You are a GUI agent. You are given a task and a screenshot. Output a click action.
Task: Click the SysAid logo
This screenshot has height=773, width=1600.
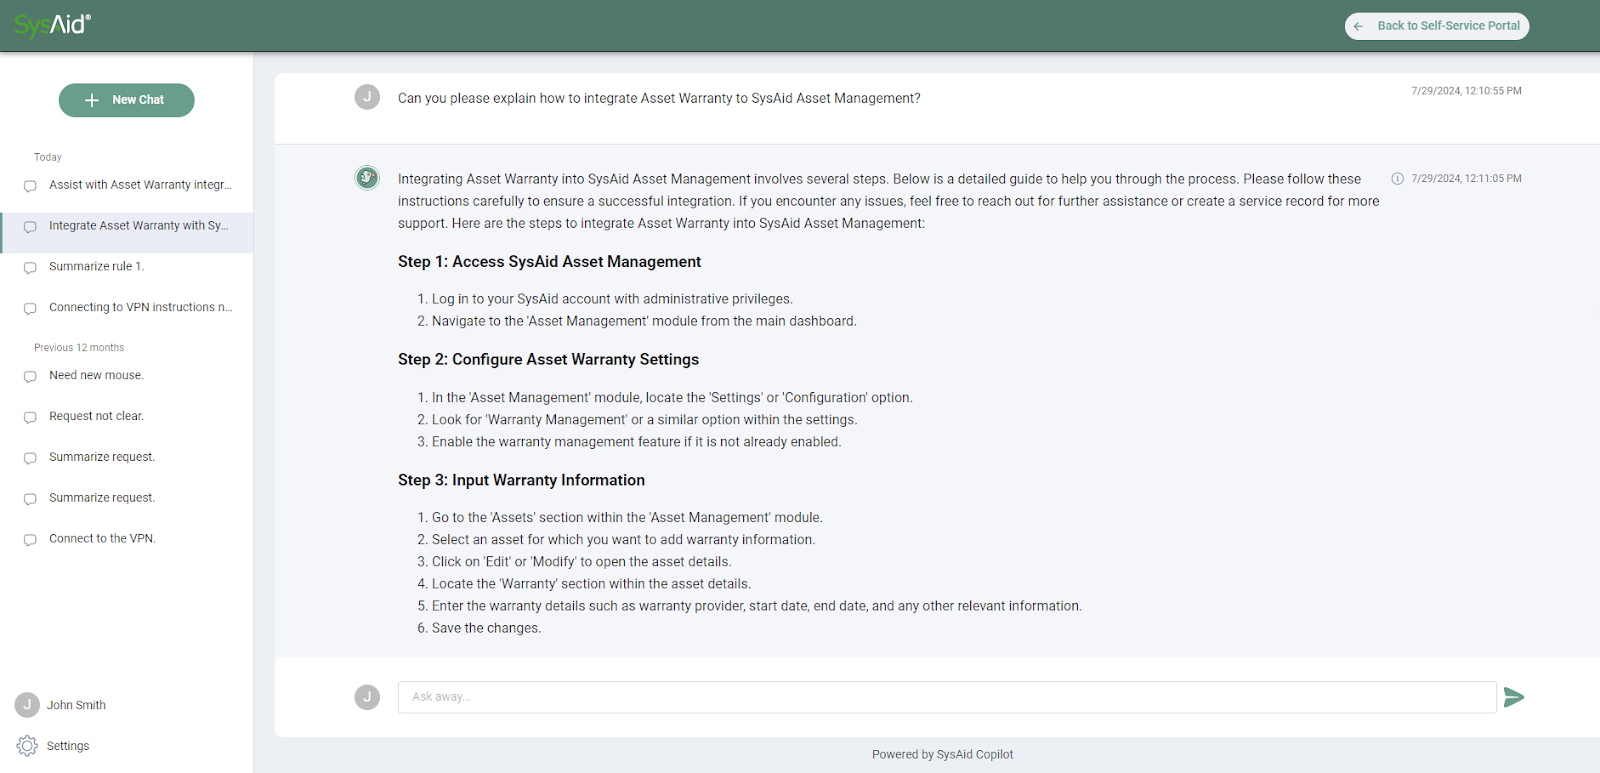point(52,25)
